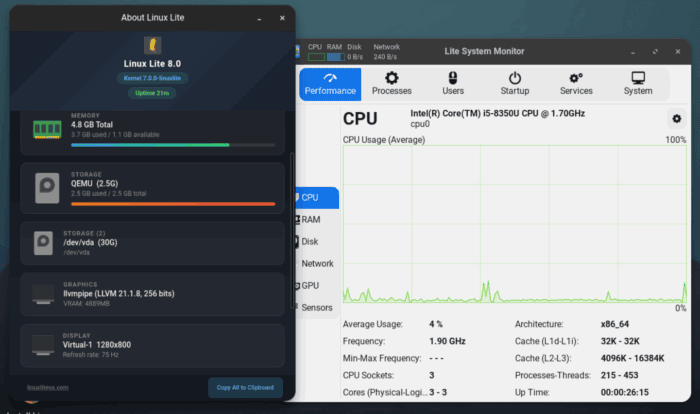Click the Kernel 7.0.0-linuxlite badge

pos(152,78)
